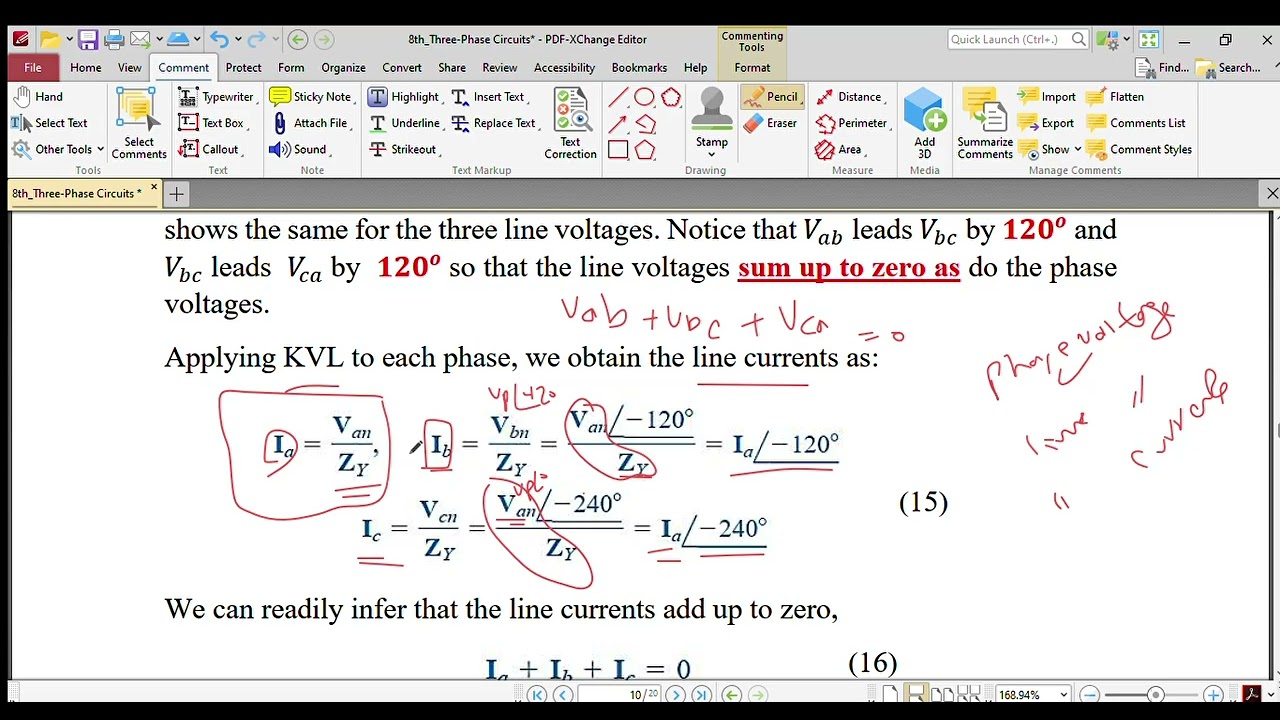This screenshot has height=720, width=1280.
Task: Click Export comments
Action: [1046, 123]
